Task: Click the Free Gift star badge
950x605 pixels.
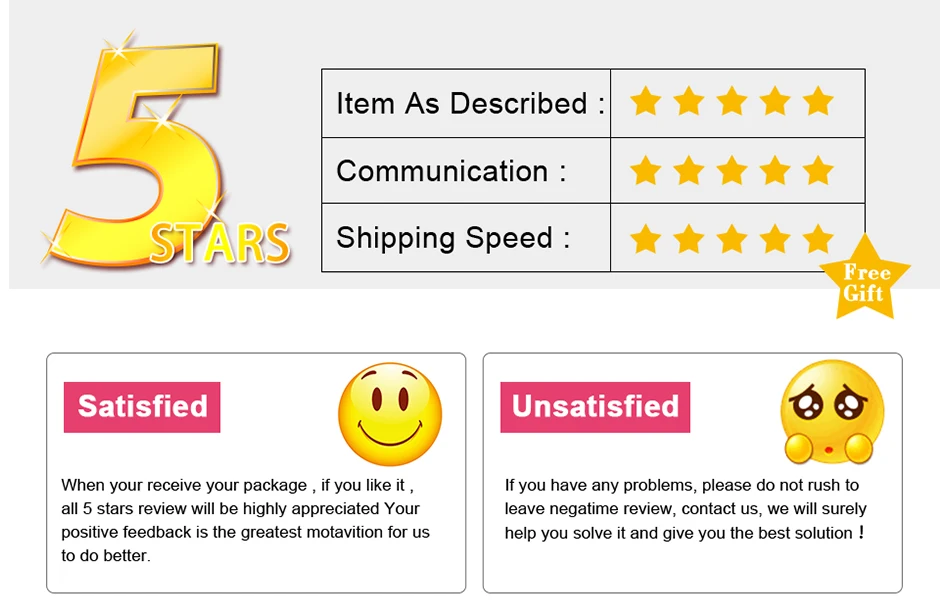Action: click(x=865, y=278)
